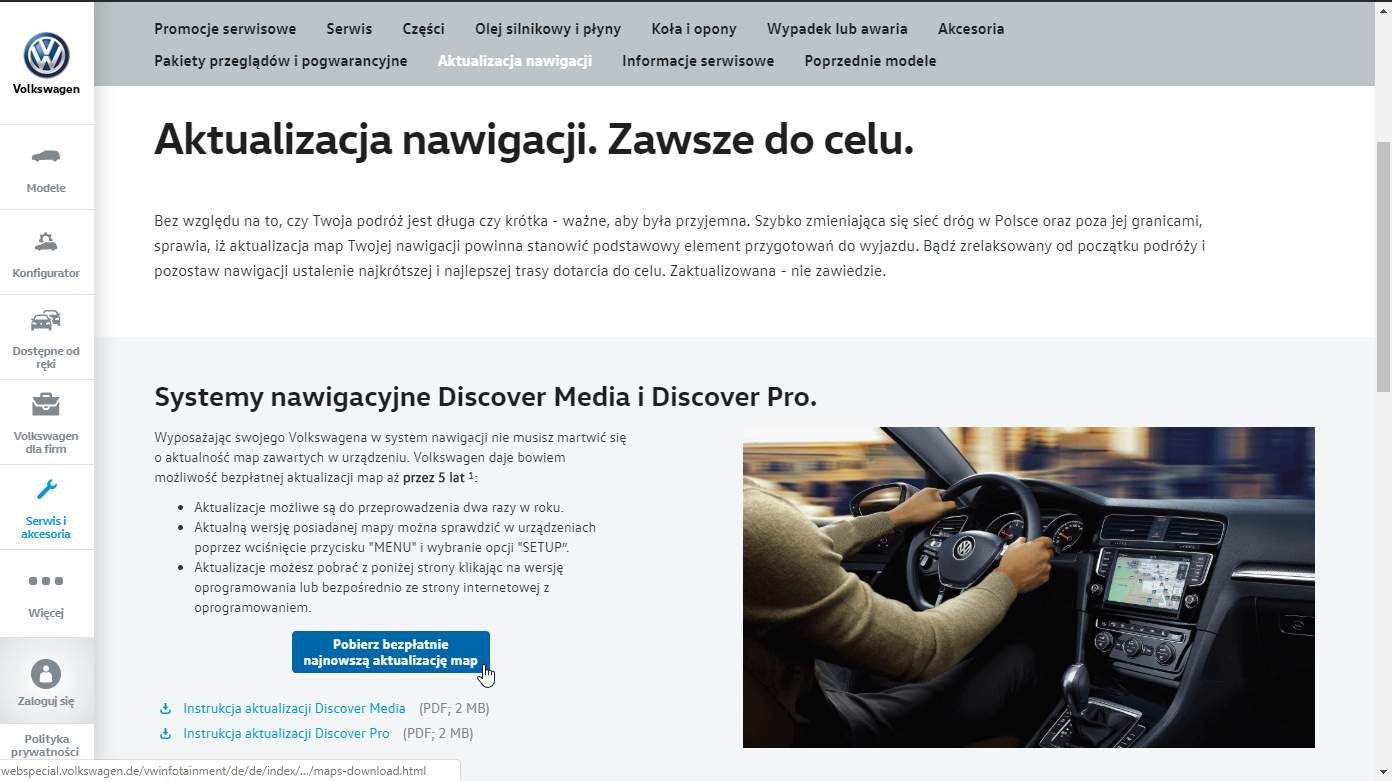Image resolution: width=1392 pixels, height=781 pixels.
Task: Click the heading 'Aktualizacja nawigacji. Zawsze do celu.'
Action: point(534,140)
